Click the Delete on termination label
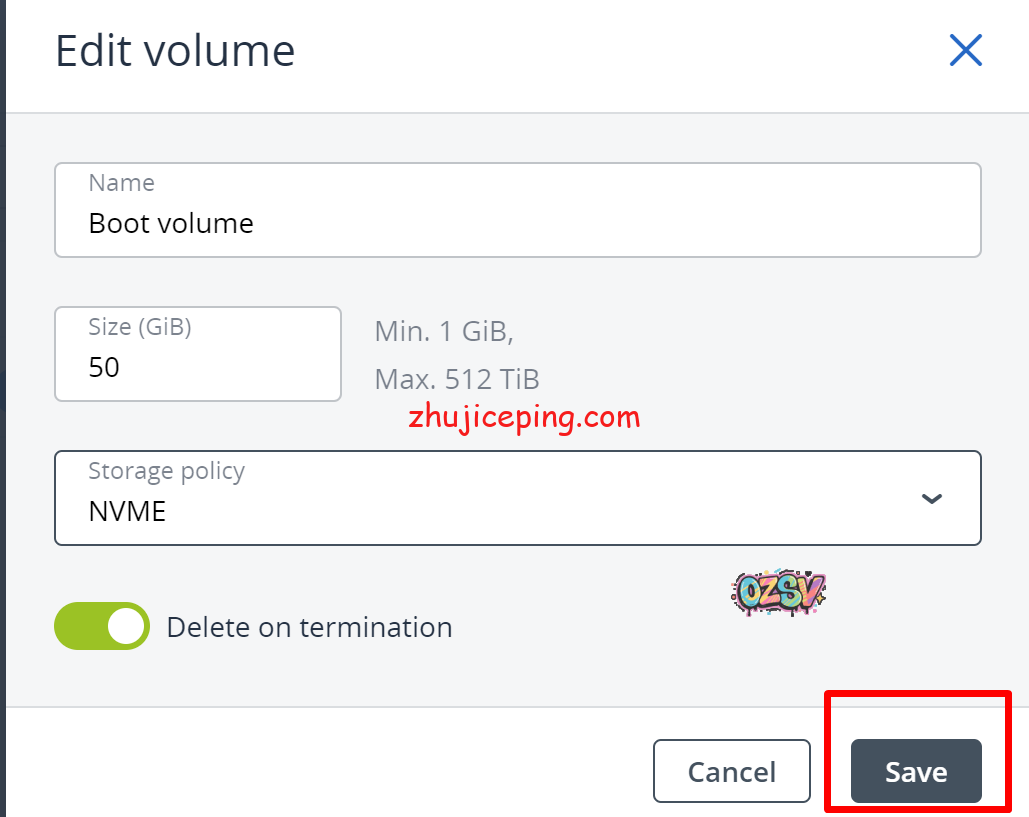 click(309, 627)
